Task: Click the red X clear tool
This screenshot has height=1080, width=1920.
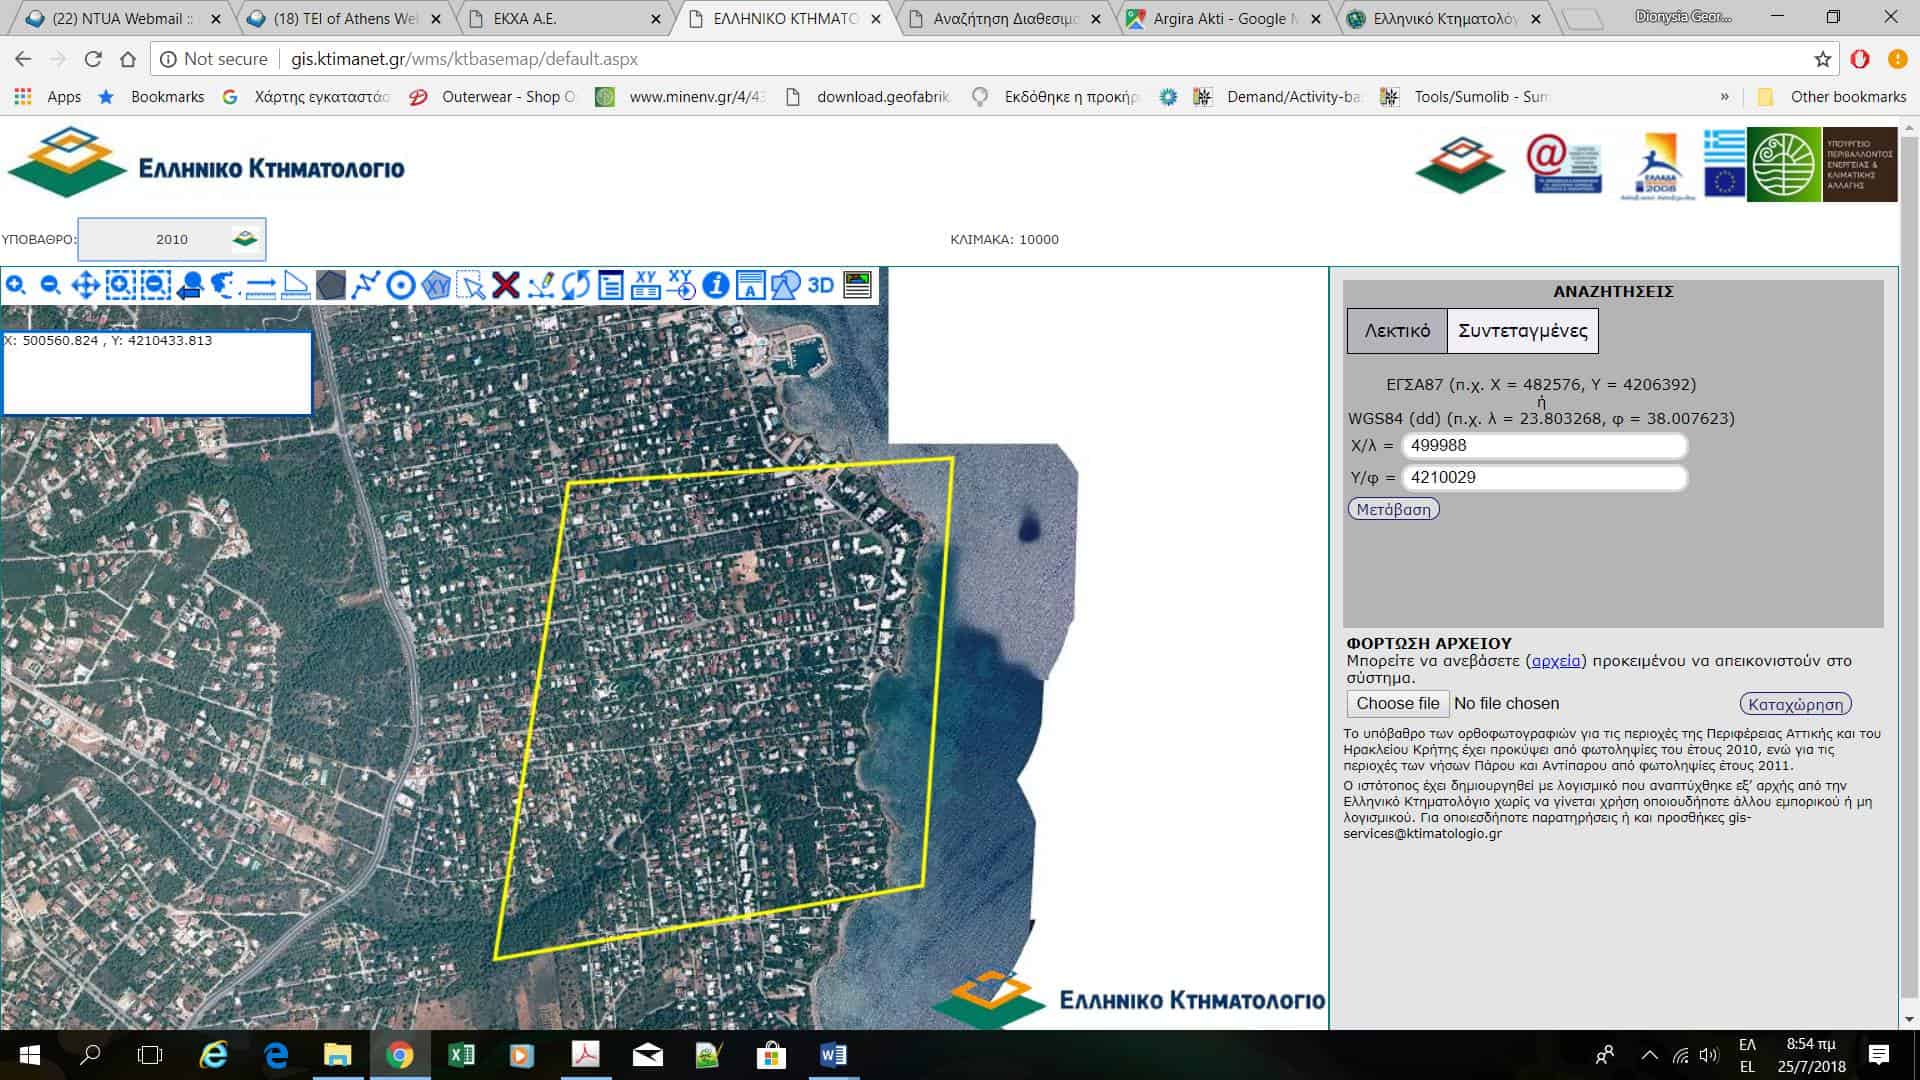Action: coord(506,286)
